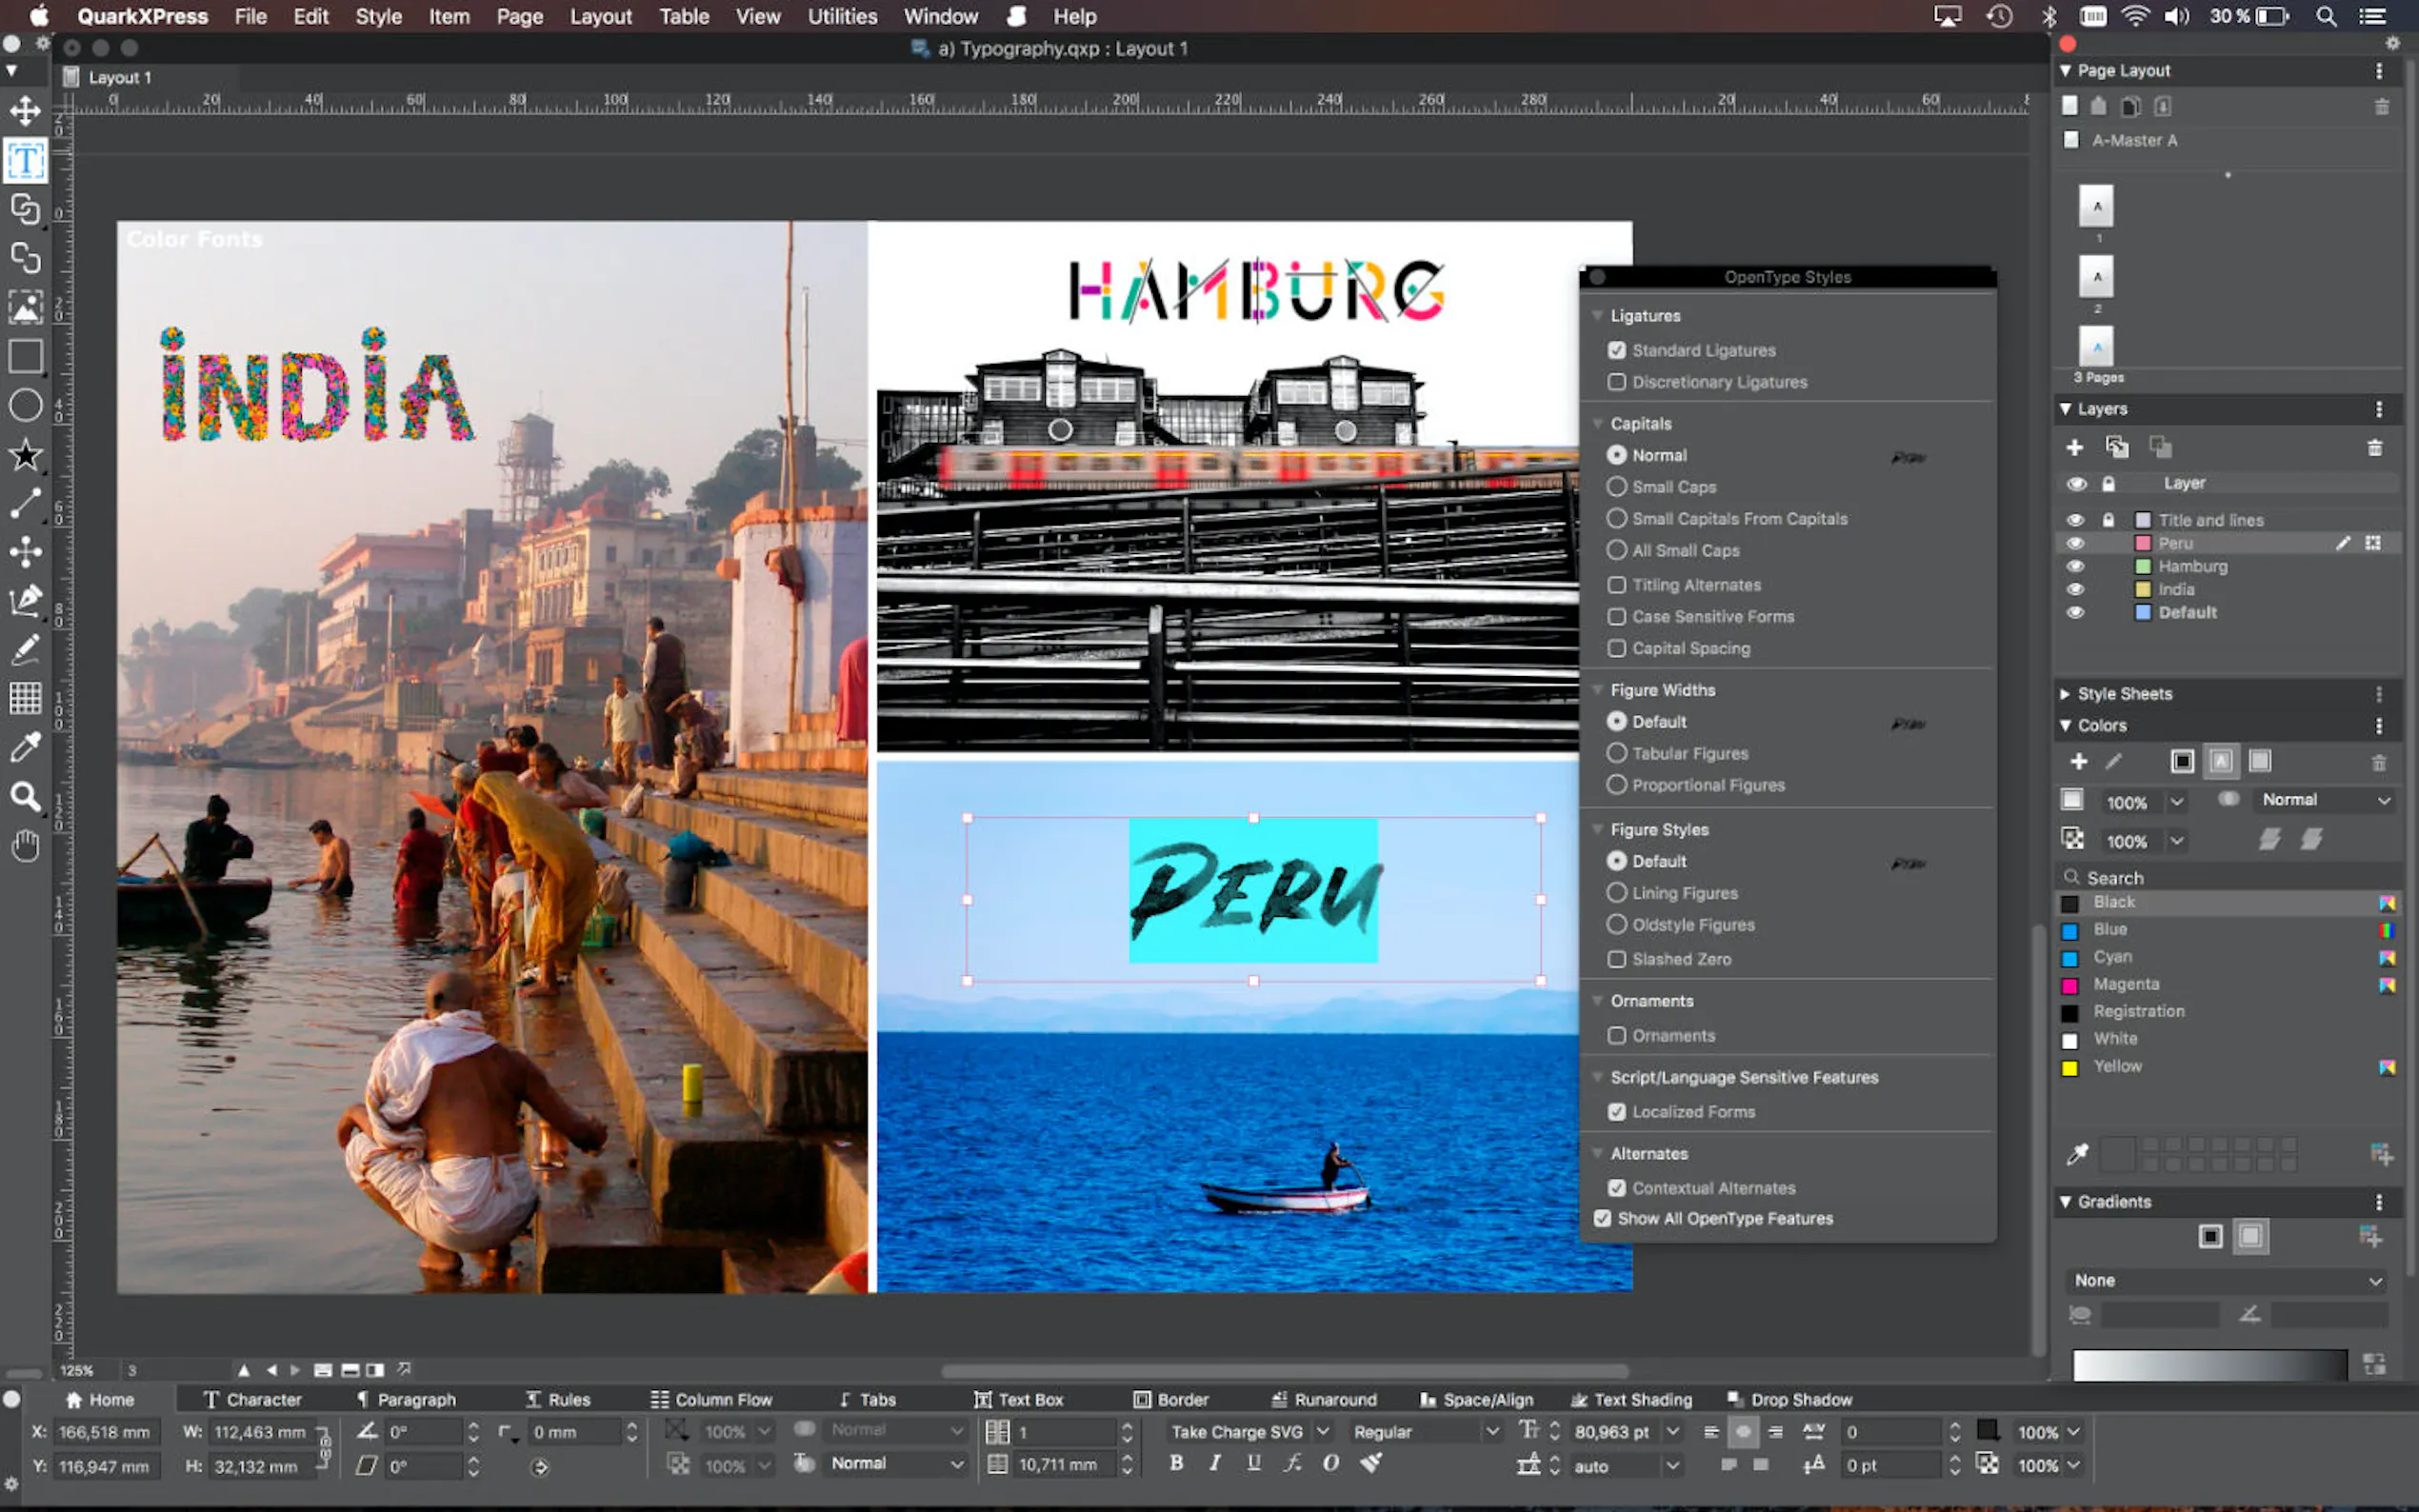The height and width of the screenshot is (1512, 2419).
Task: Select the Zoom magnifier tool
Action: click(25, 797)
